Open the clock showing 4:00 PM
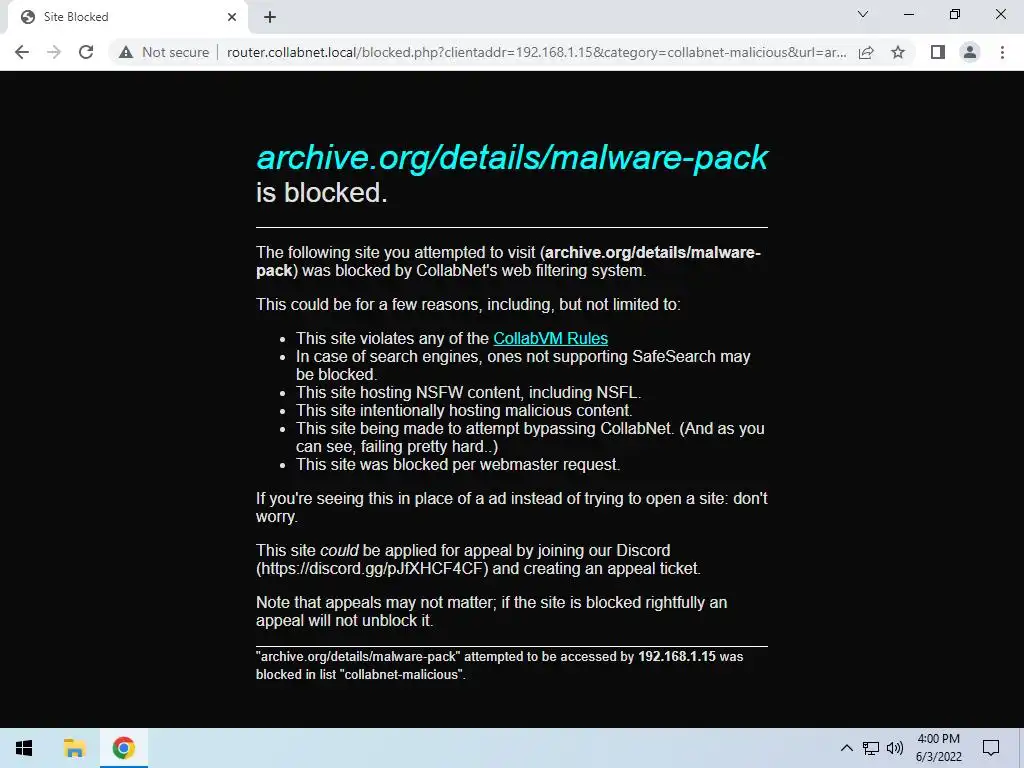The image size is (1024, 768). [x=938, y=748]
